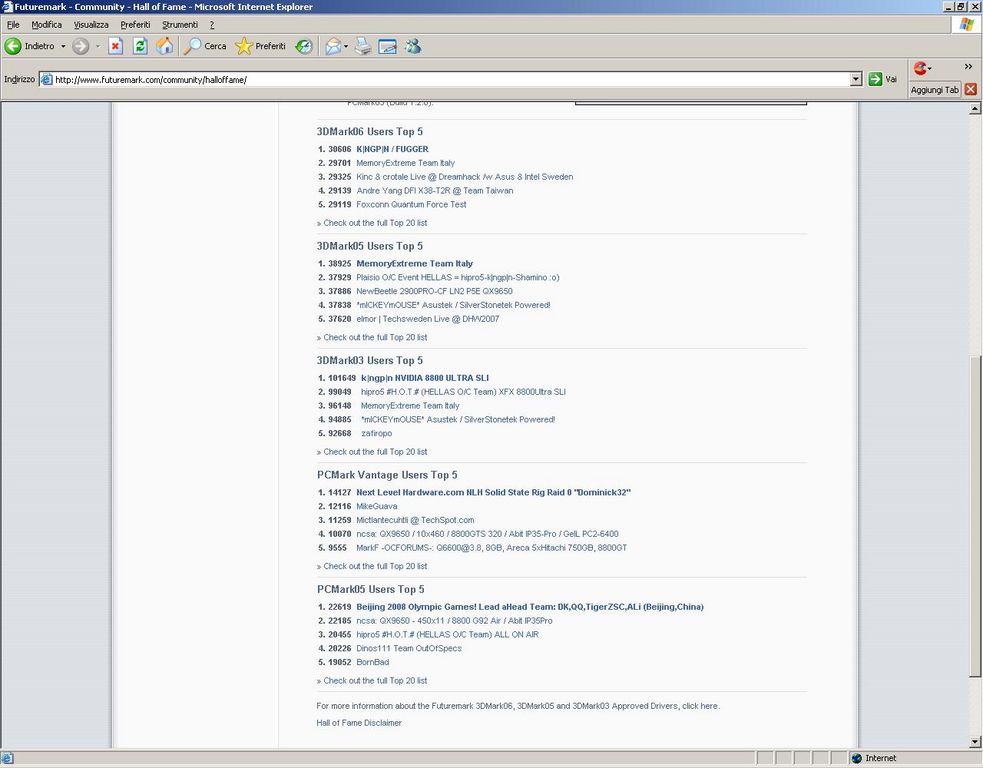Click the page icon in the address bar
Screen dimensions: 983x768
(x=46, y=80)
